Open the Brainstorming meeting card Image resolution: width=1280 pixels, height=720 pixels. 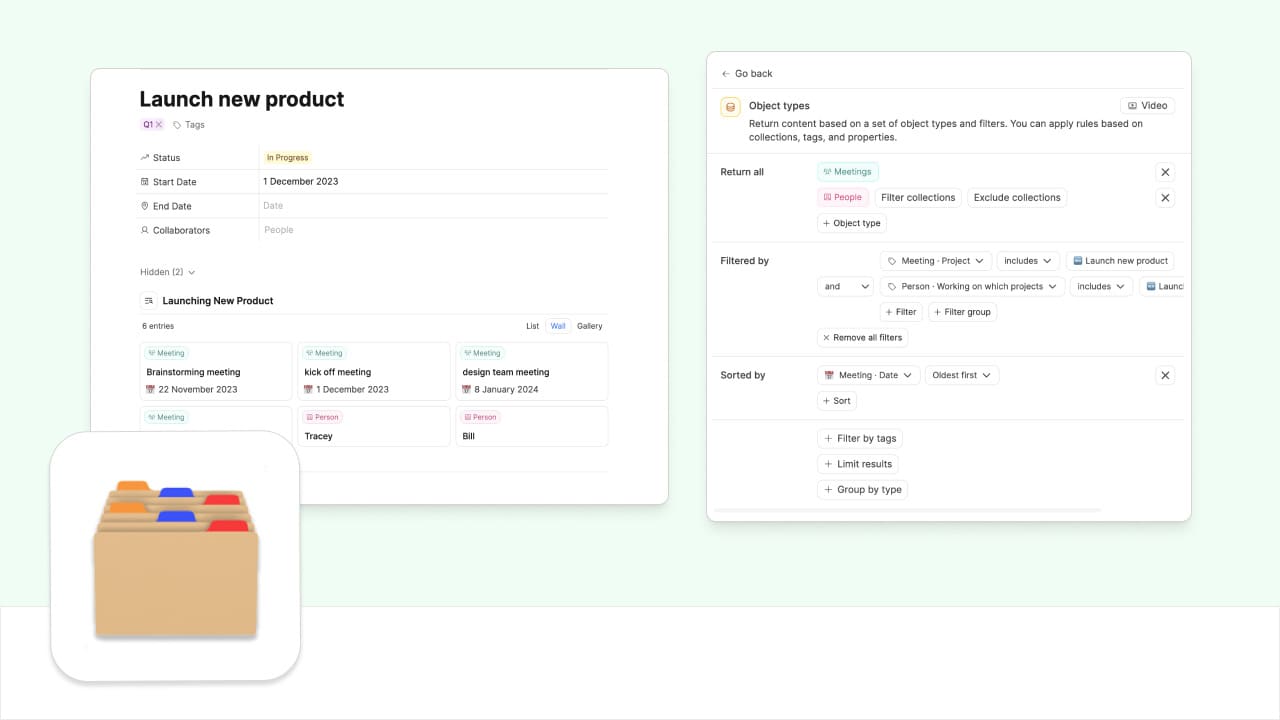point(216,372)
